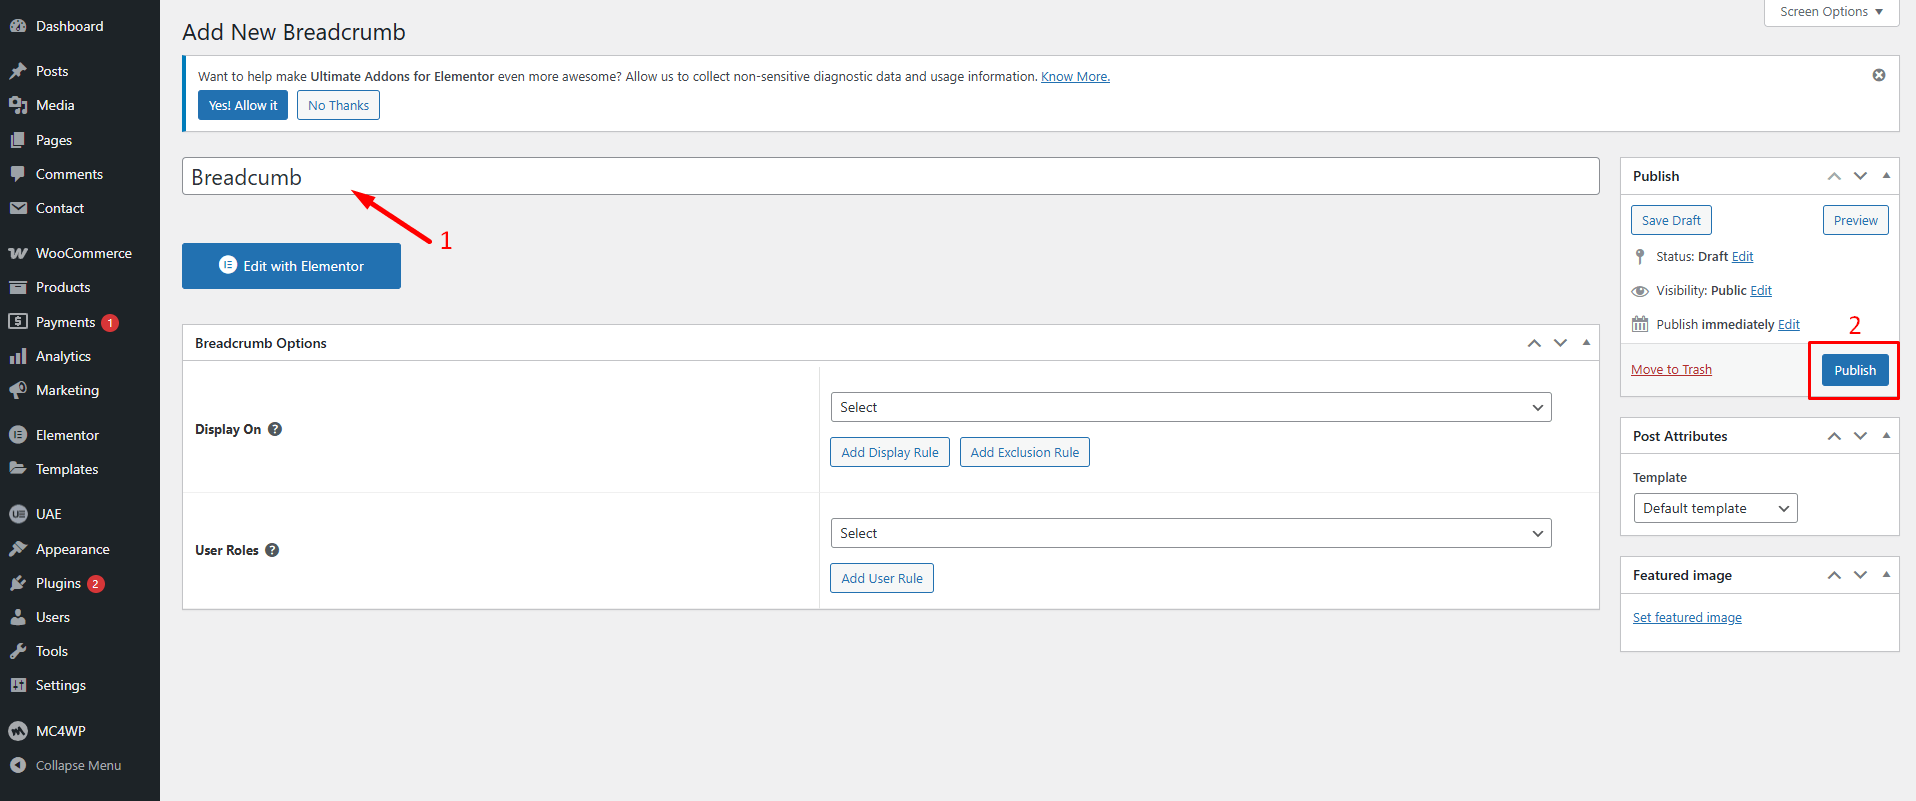Open the Display On select dropdown
Viewport: 1916px width, 801px height.
coord(1190,407)
